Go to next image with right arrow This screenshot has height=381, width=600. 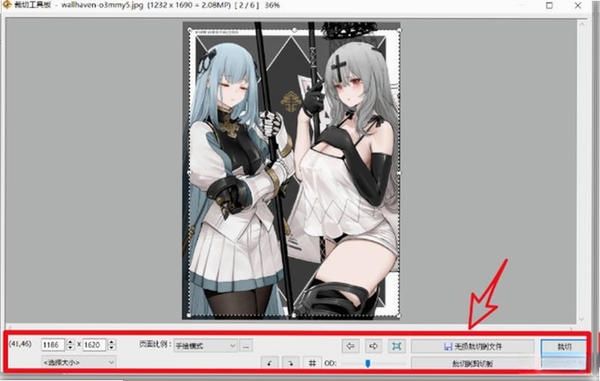[373, 346]
